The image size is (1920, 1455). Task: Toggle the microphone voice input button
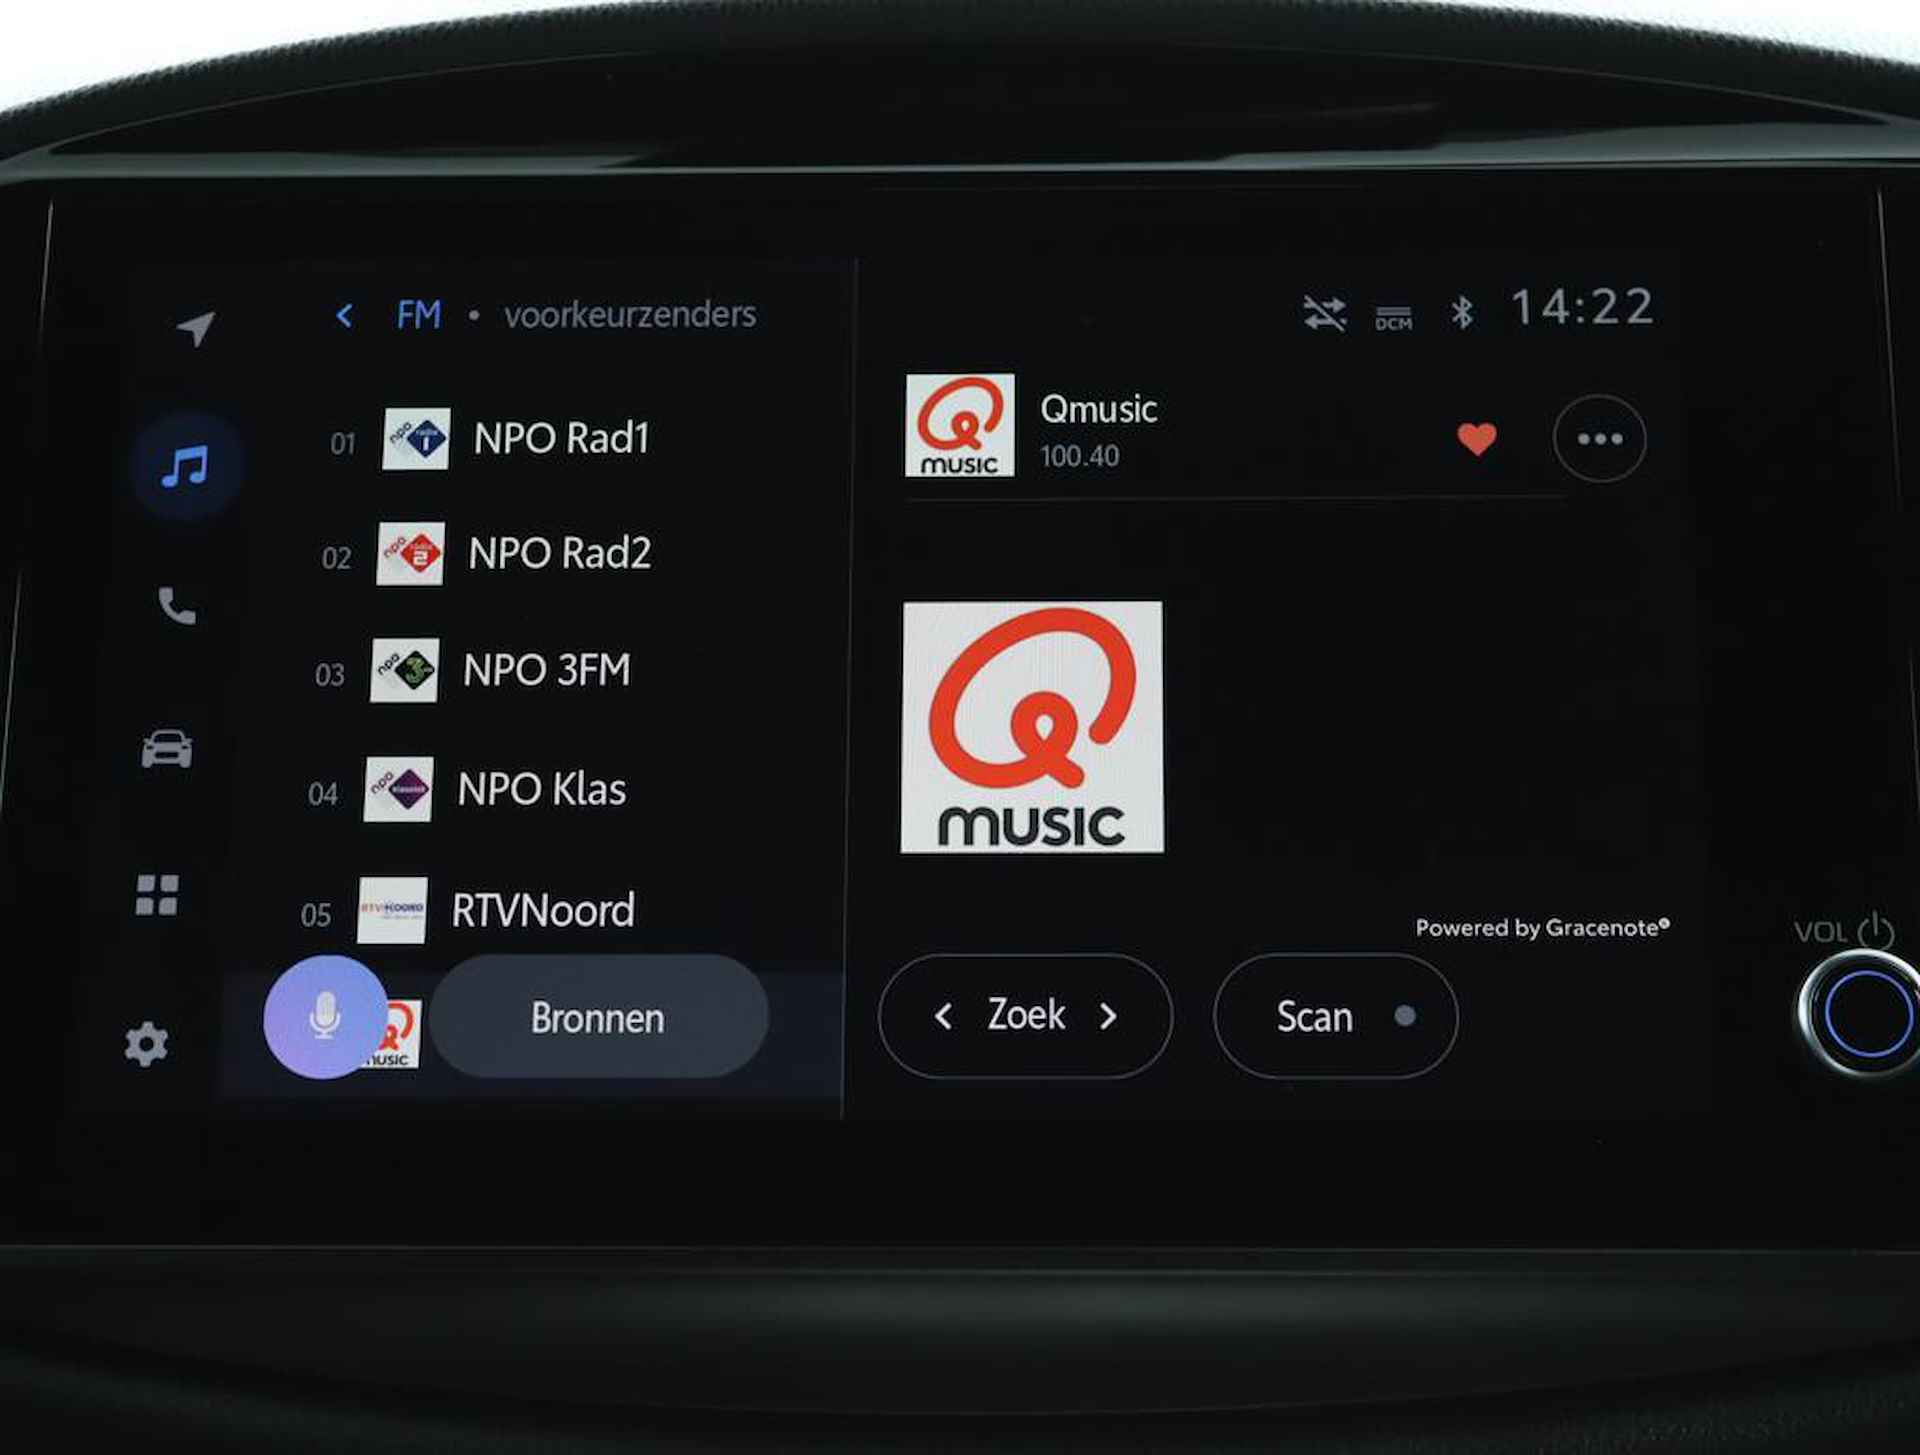pyautogui.click(x=330, y=1015)
